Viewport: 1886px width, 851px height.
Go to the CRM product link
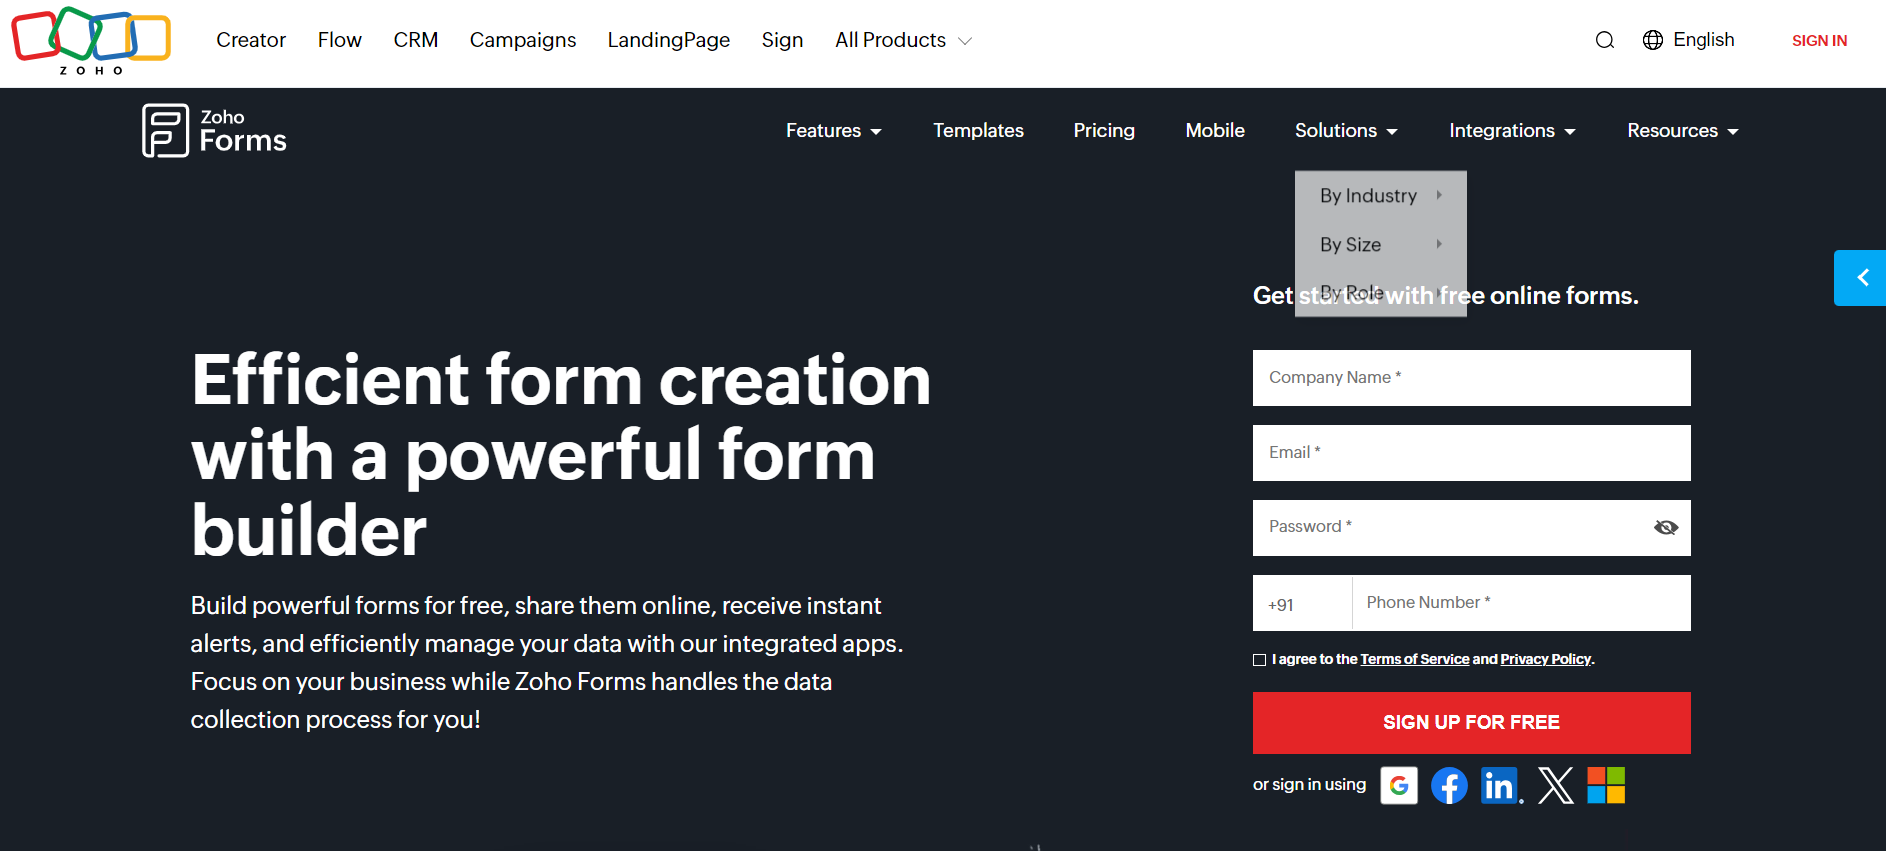(416, 40)
